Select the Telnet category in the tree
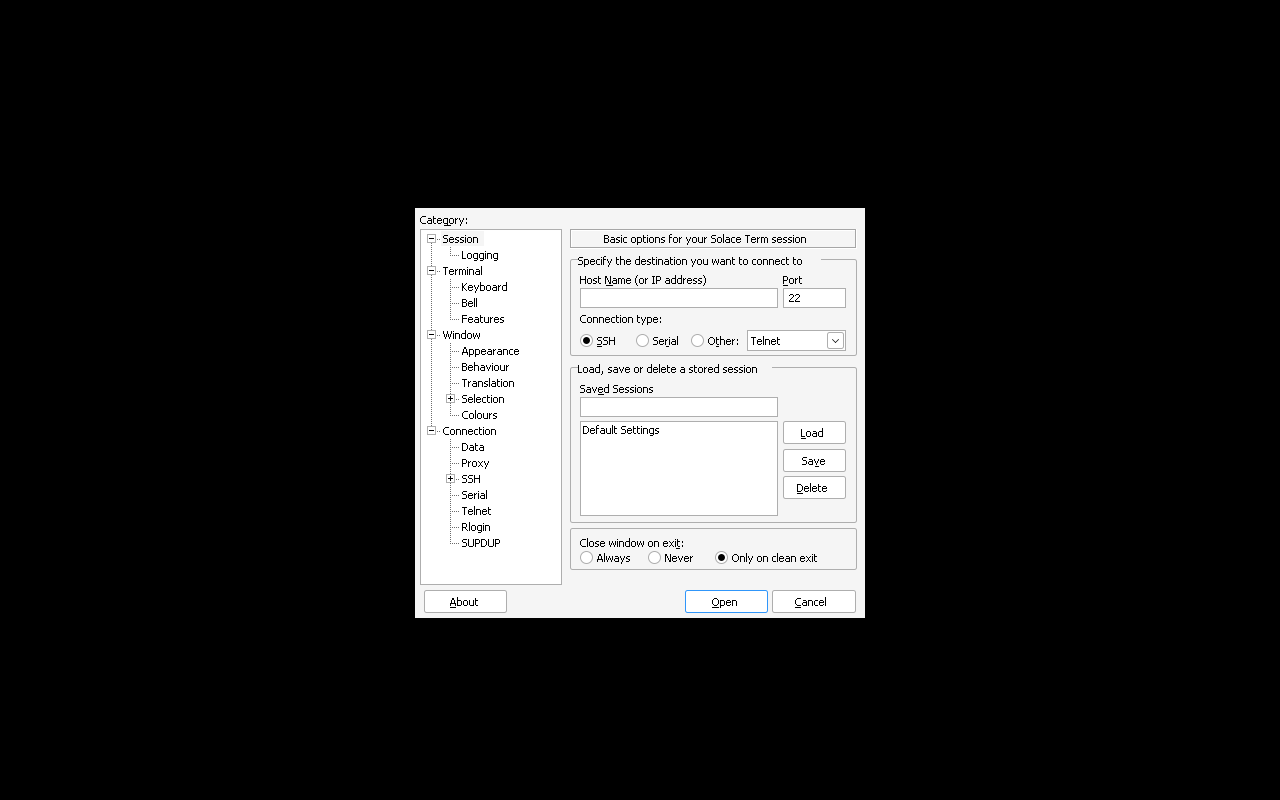 (x=476, y=511)
